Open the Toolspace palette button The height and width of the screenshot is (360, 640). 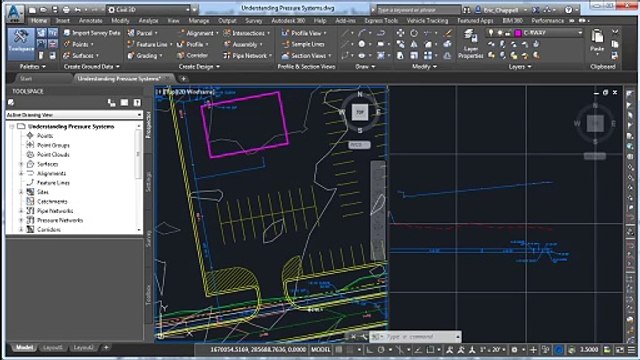(21, 44)
